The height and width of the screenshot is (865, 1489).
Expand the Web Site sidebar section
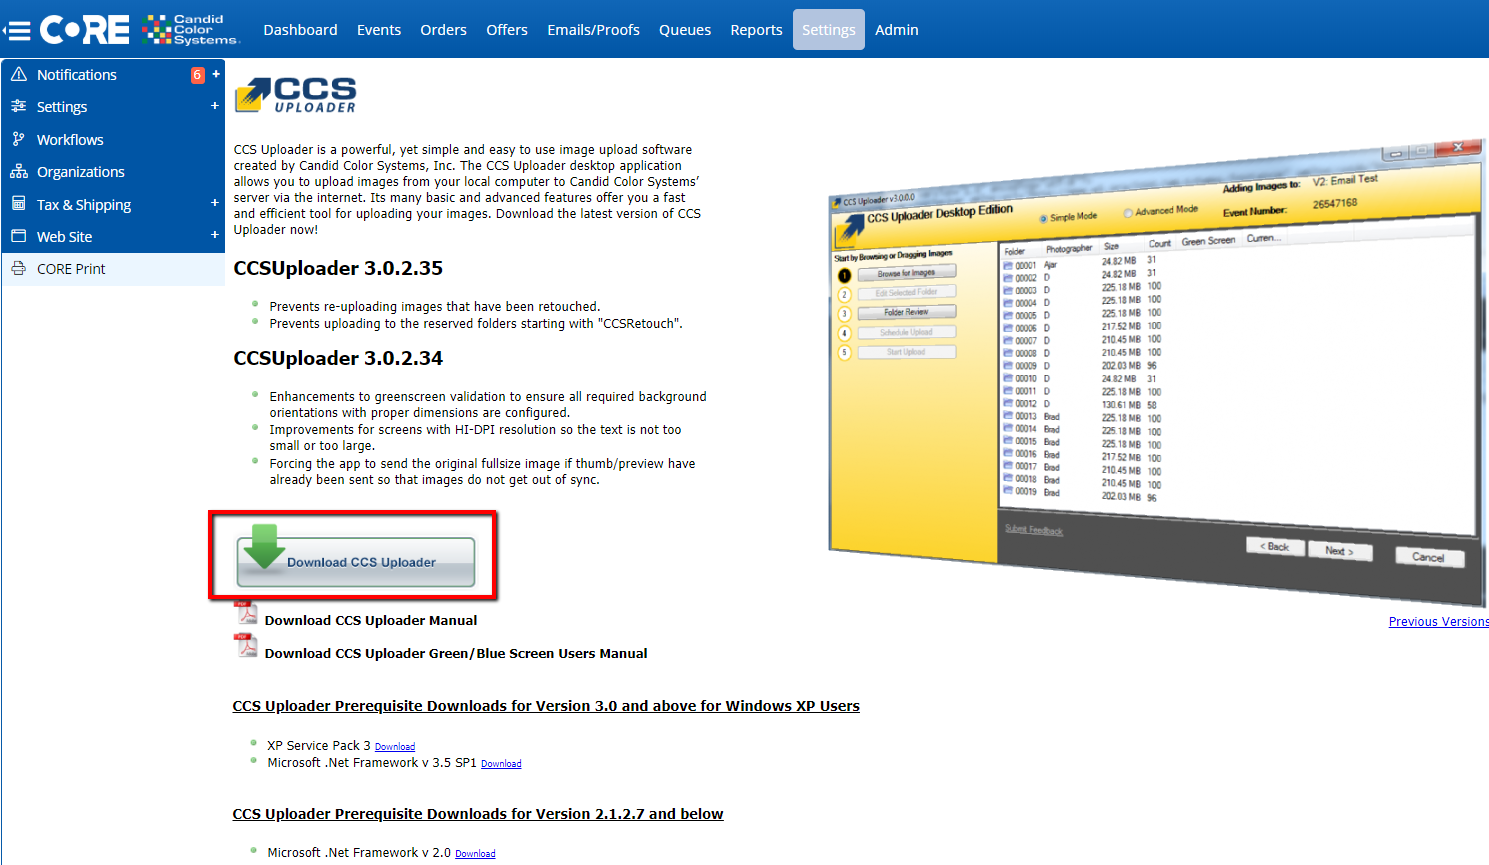[215, 236]
